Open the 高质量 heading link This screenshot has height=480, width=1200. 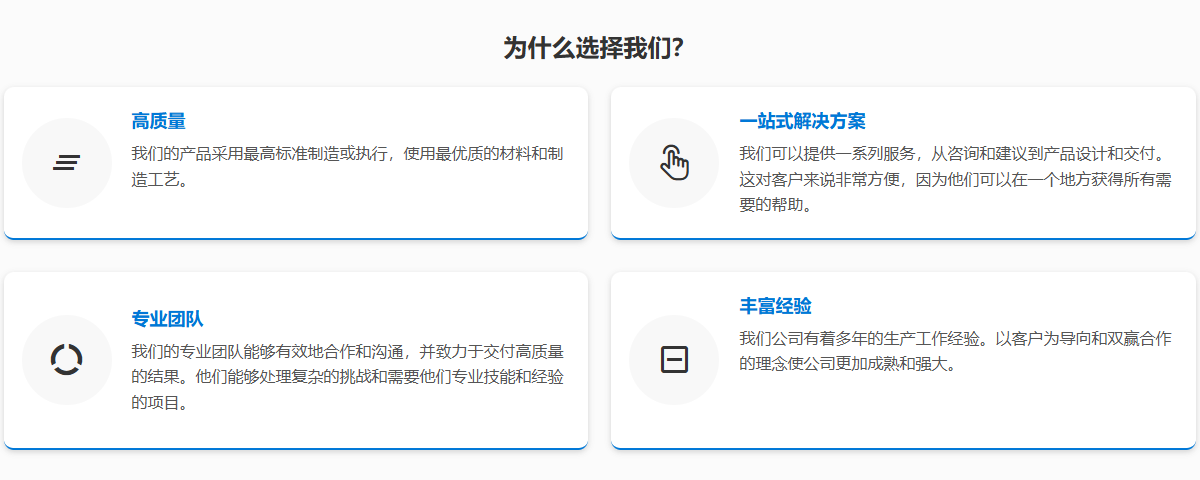[x=158, y=121]
